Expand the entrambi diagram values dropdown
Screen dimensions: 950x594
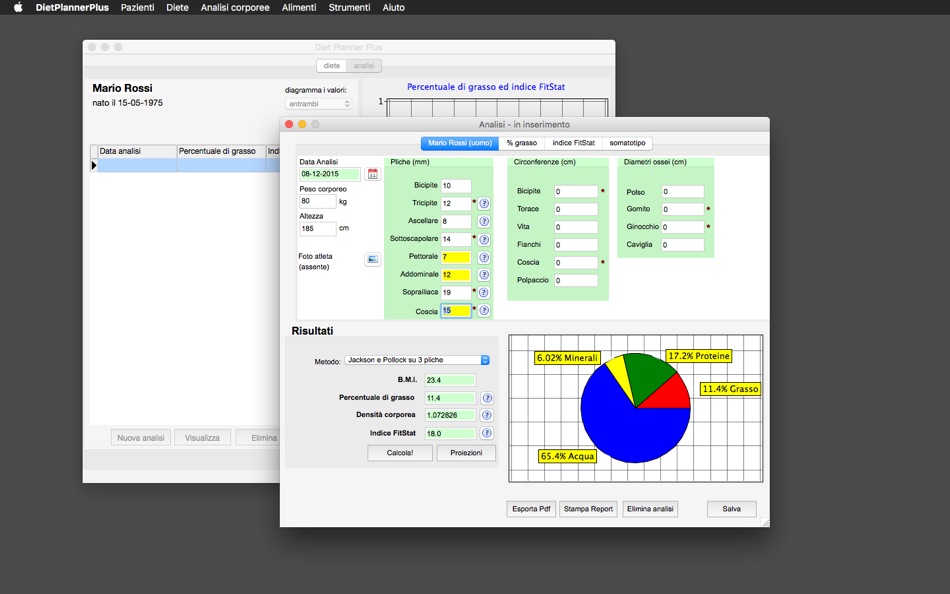pyautogui.click(x=317, y=103)
